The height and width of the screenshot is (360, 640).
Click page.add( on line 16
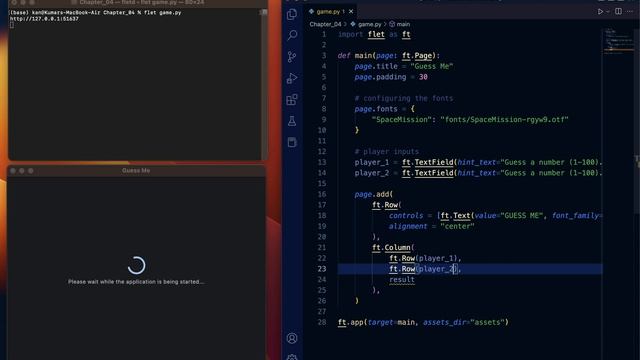tap(373, 194)
